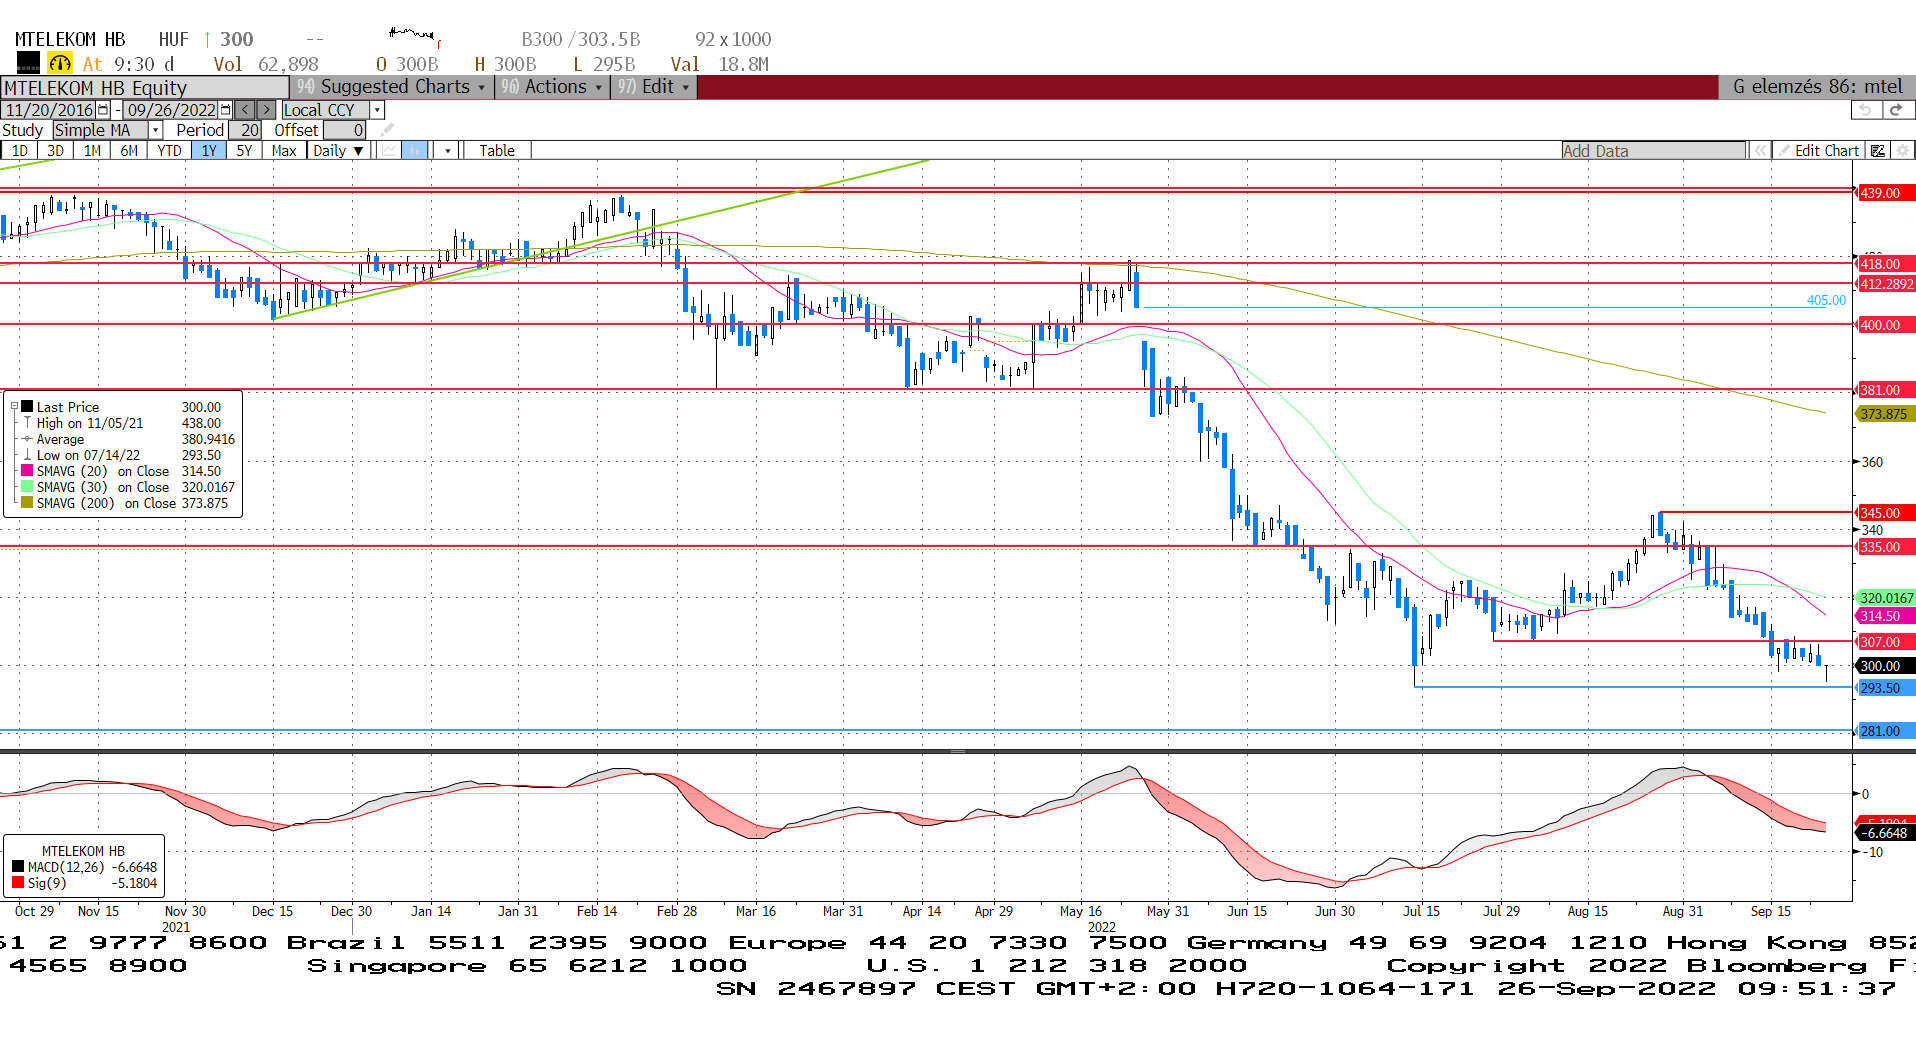Click Offset value field
The image size is (1916, 1044).
pyautogui.click(x=345, y=130)
